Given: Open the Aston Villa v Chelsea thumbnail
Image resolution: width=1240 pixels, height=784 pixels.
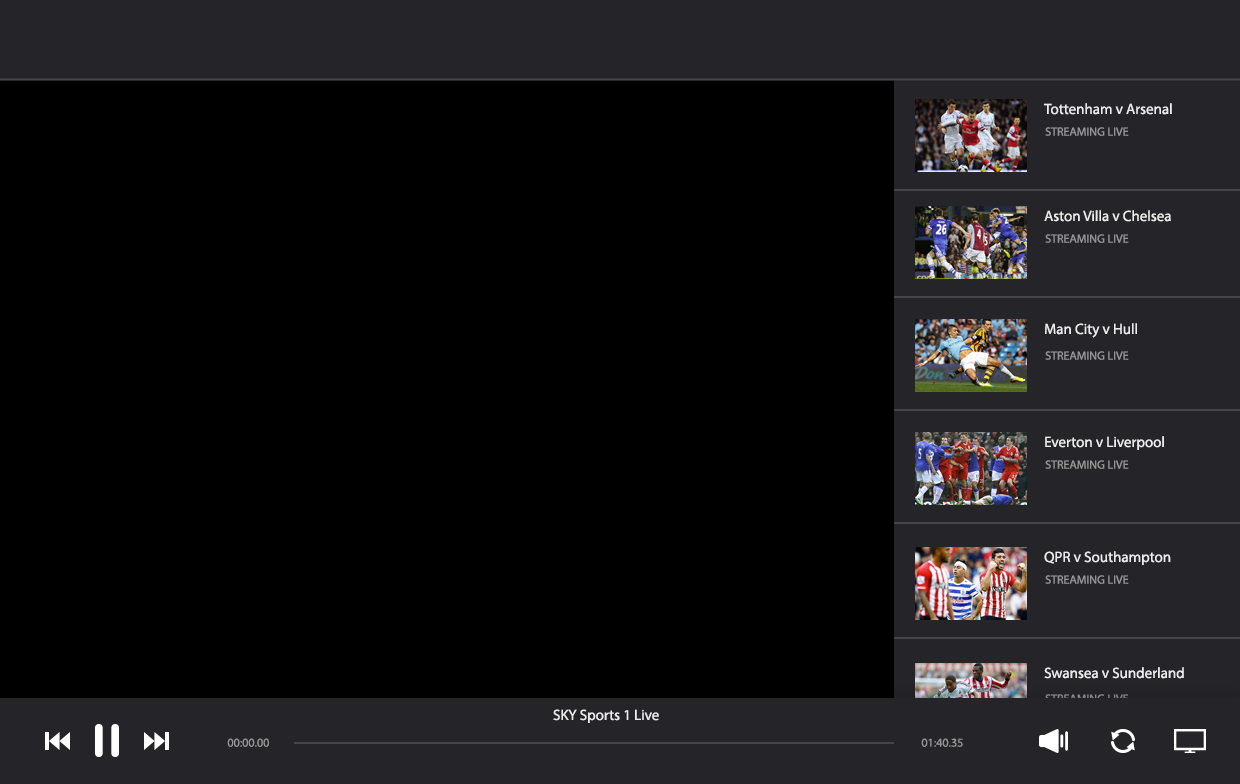Looking at the screenshot, I should [x=971, y=242].
